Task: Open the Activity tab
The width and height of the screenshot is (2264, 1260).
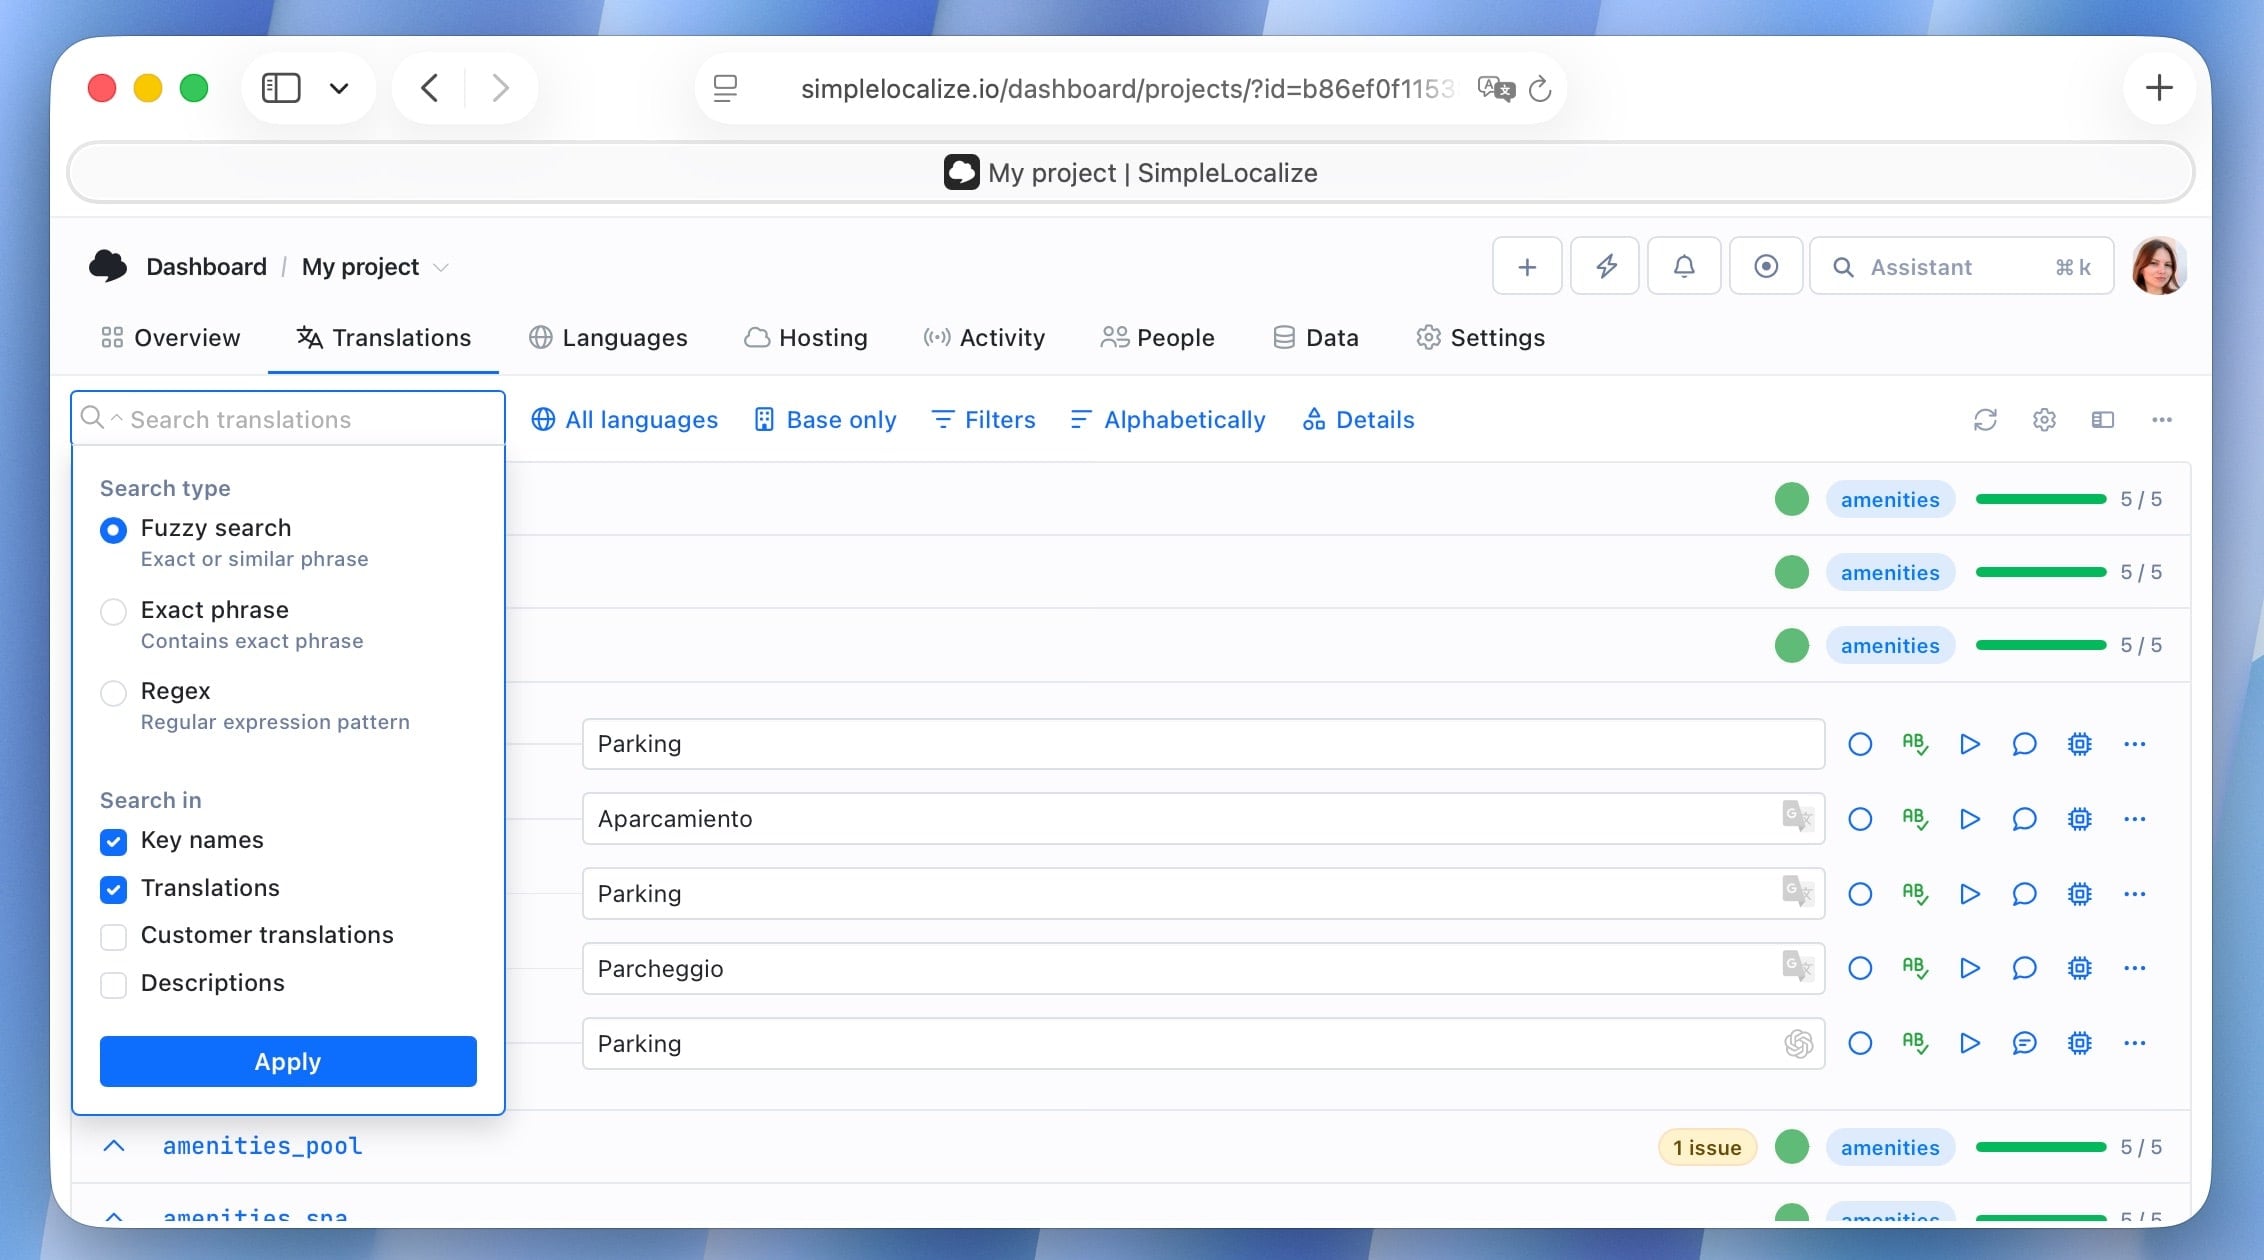Action: coord(984,338)
